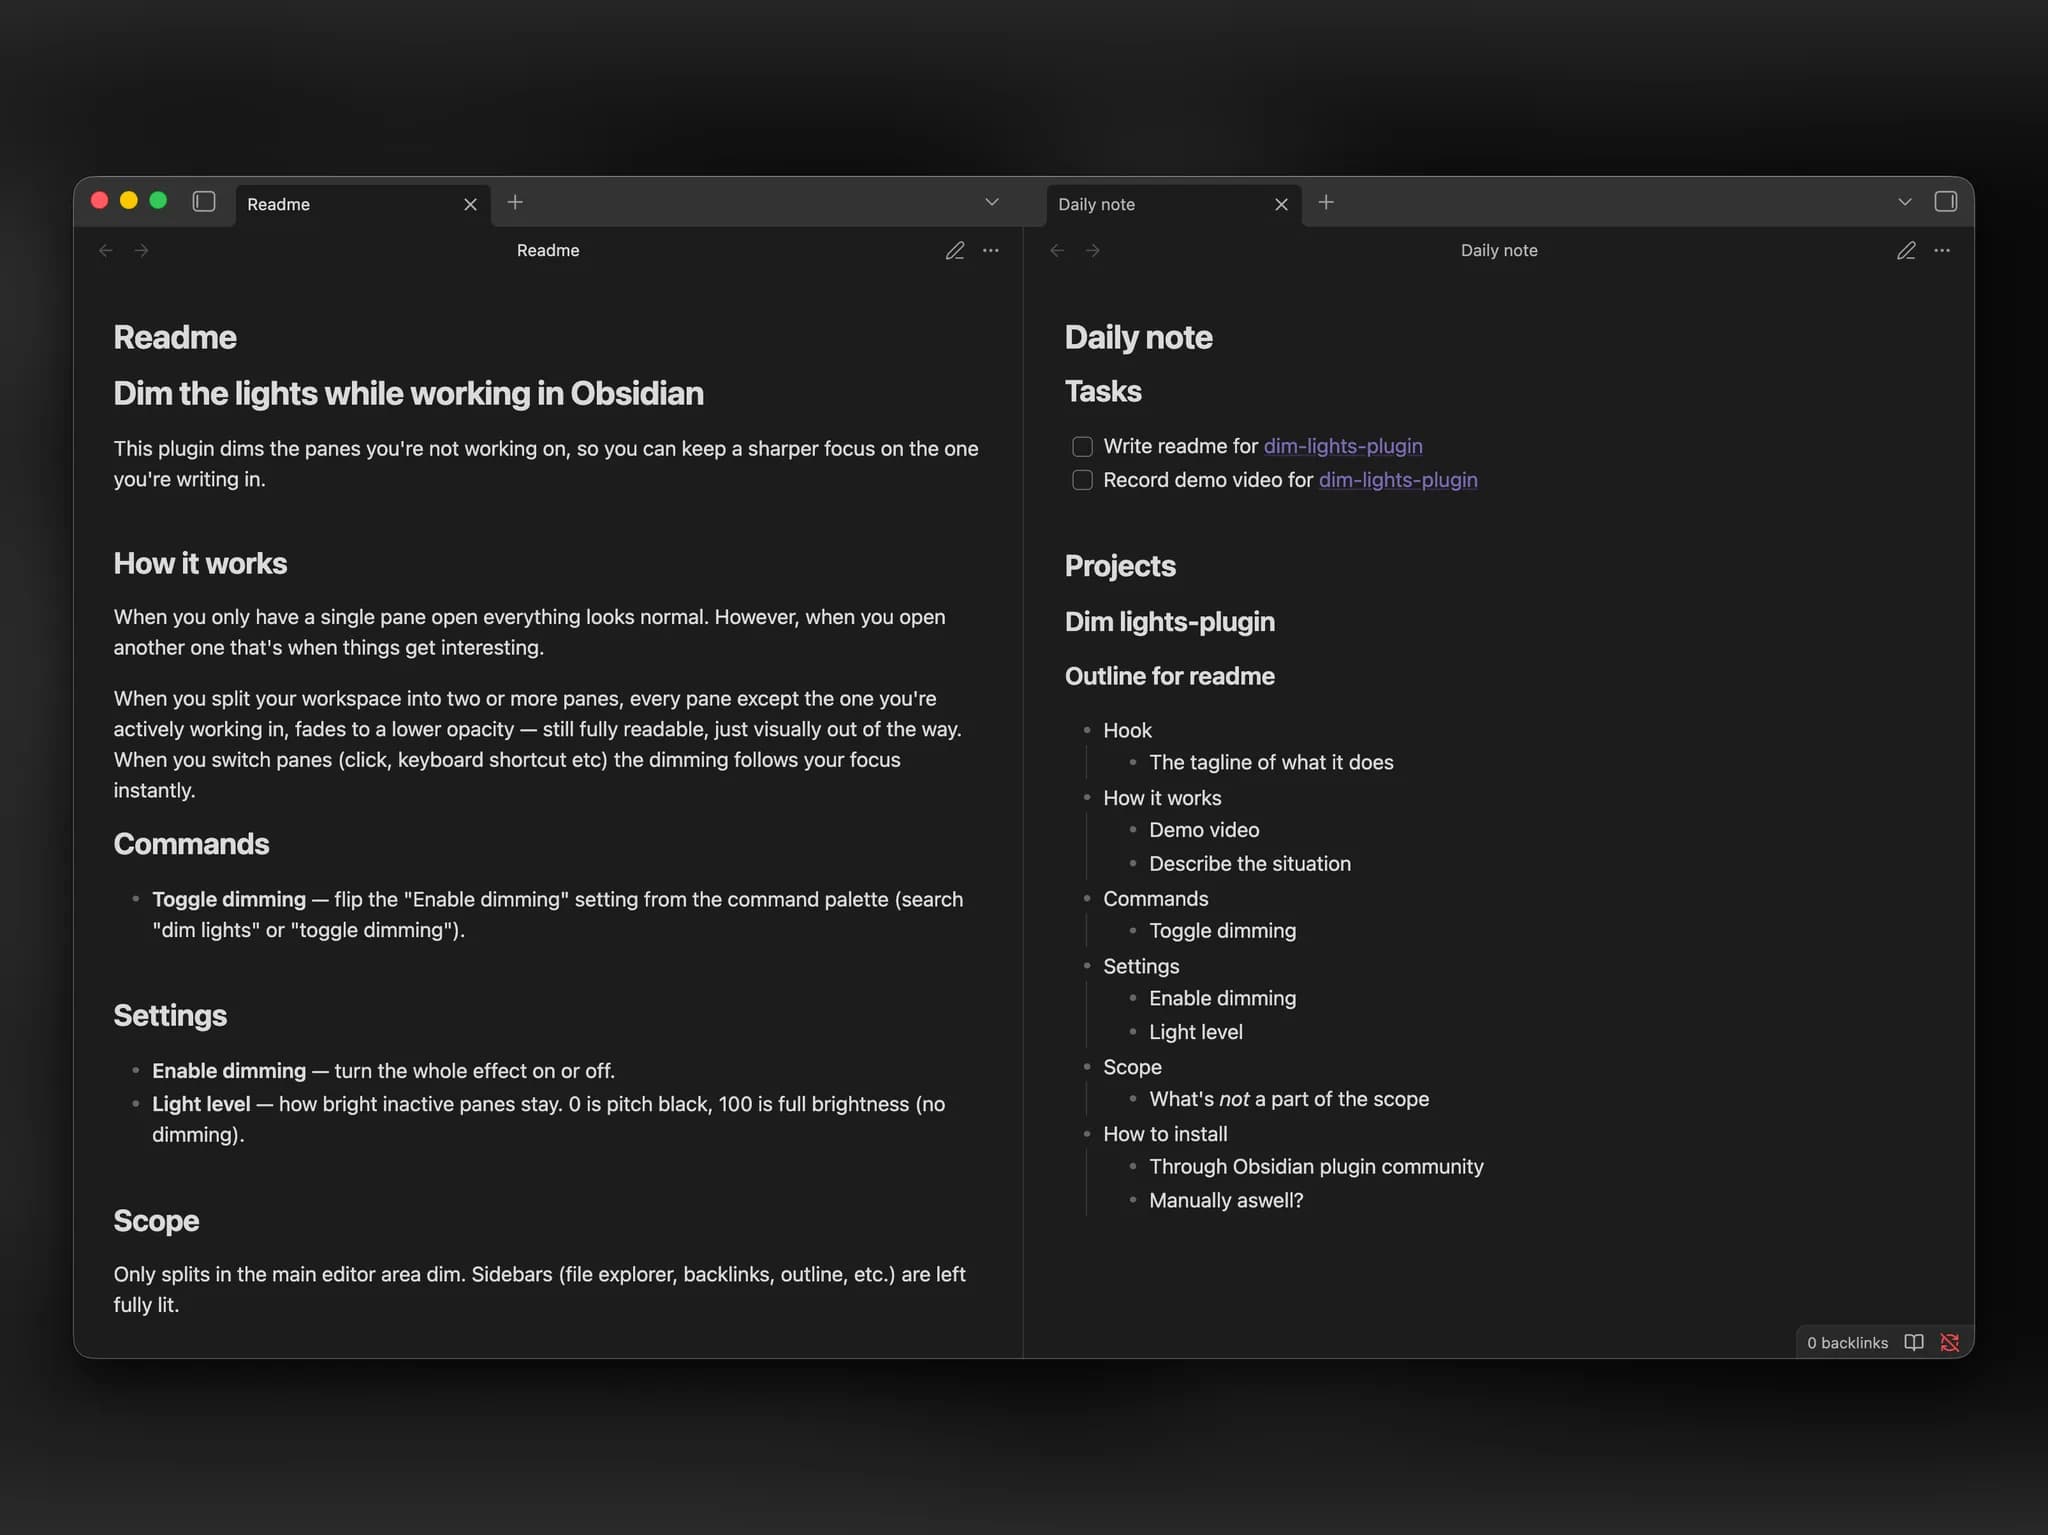This screenshot has height=1535, width=2048.
Task: Navigate forward in Daily note pane
Action: click(1093, 250)
